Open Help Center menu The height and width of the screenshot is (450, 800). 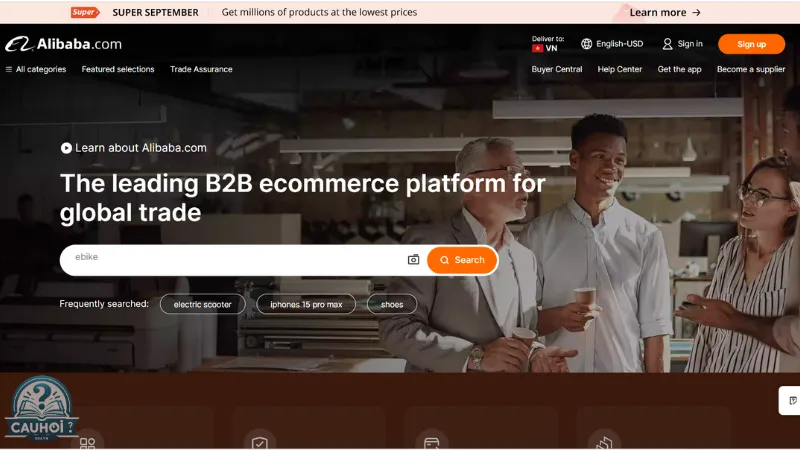[x=619, y=69]
